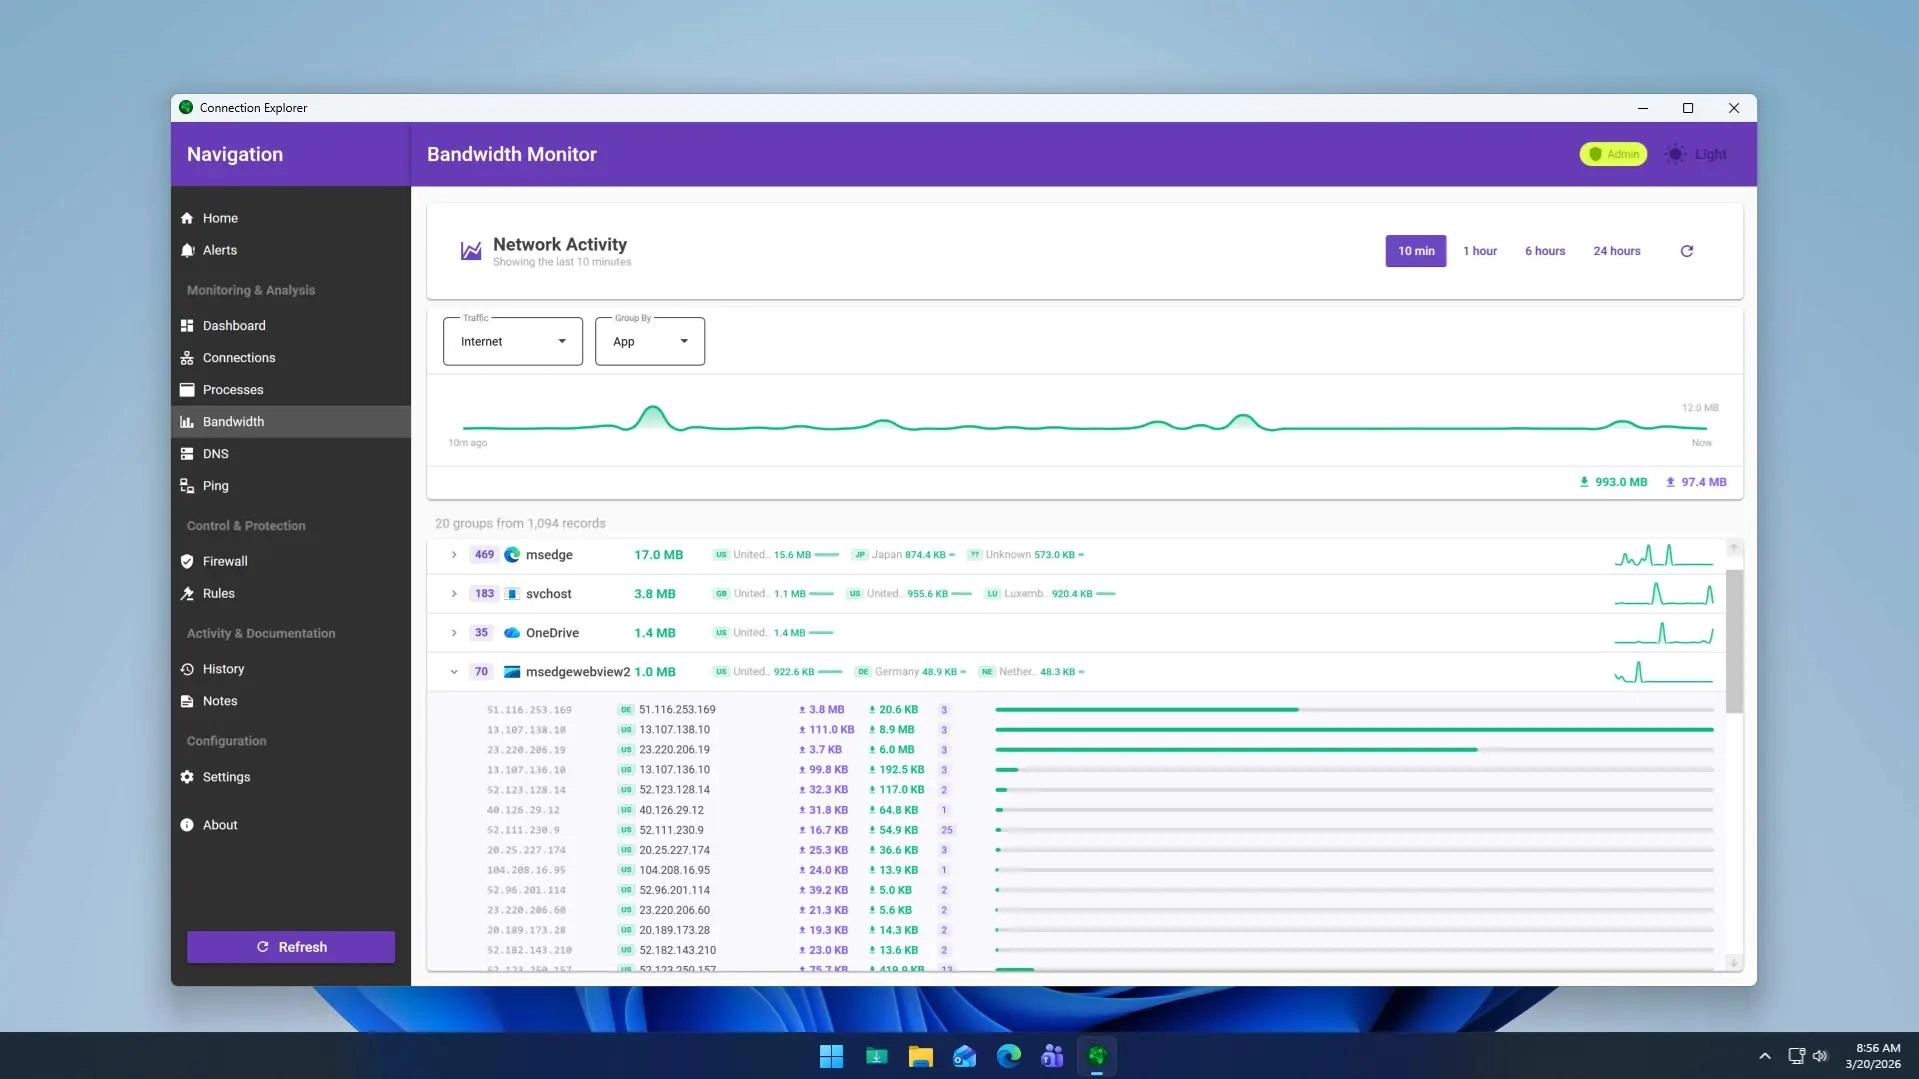
Task: Toggle the Light theme
Action: (1694, 153)
